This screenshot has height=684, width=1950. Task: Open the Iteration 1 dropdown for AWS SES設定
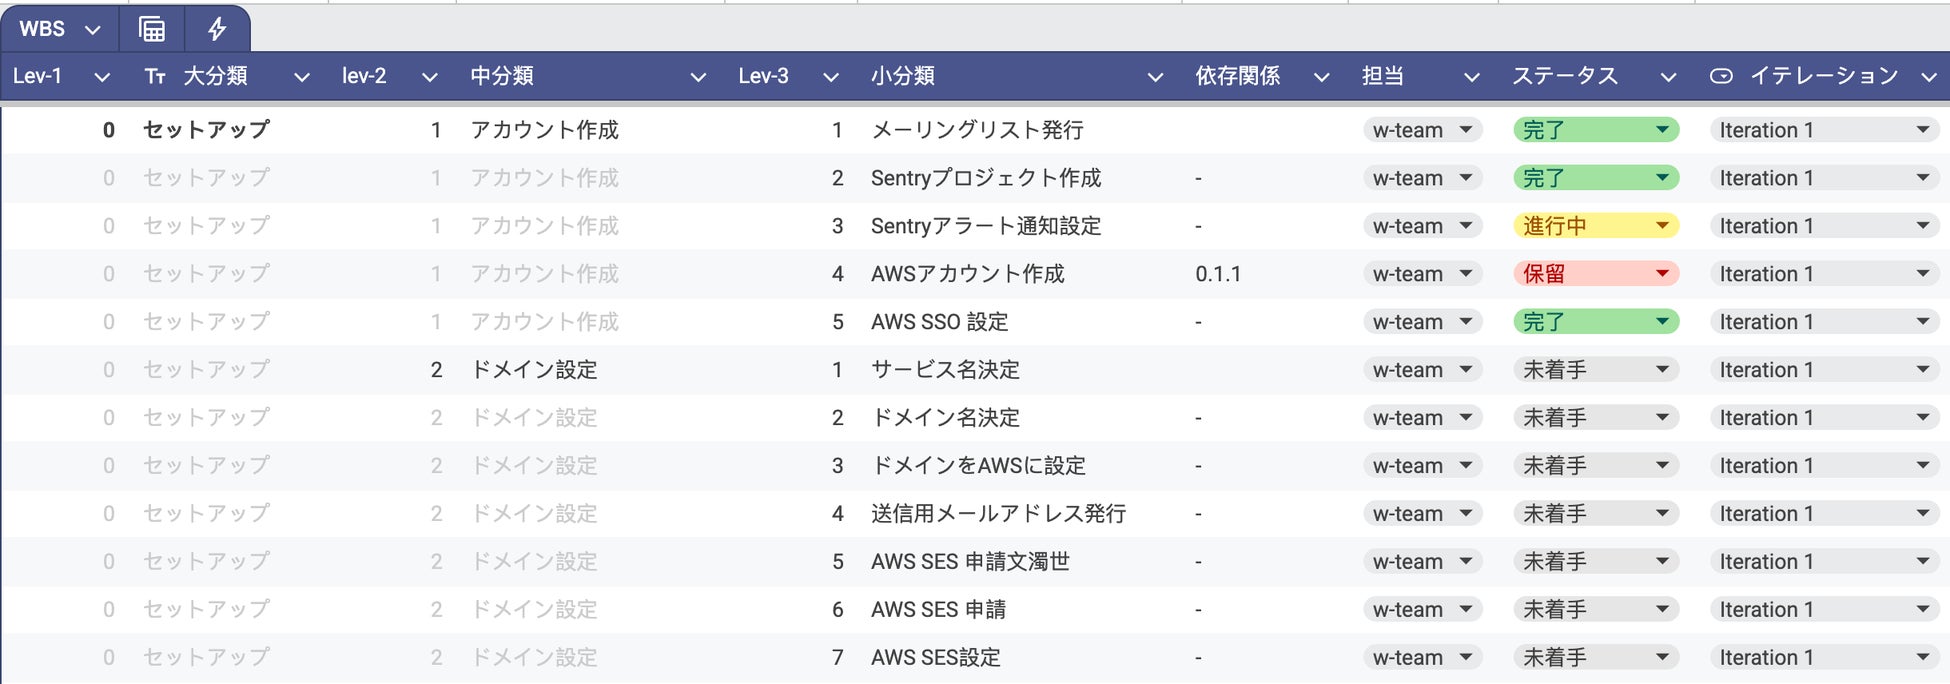point(1922,658)
